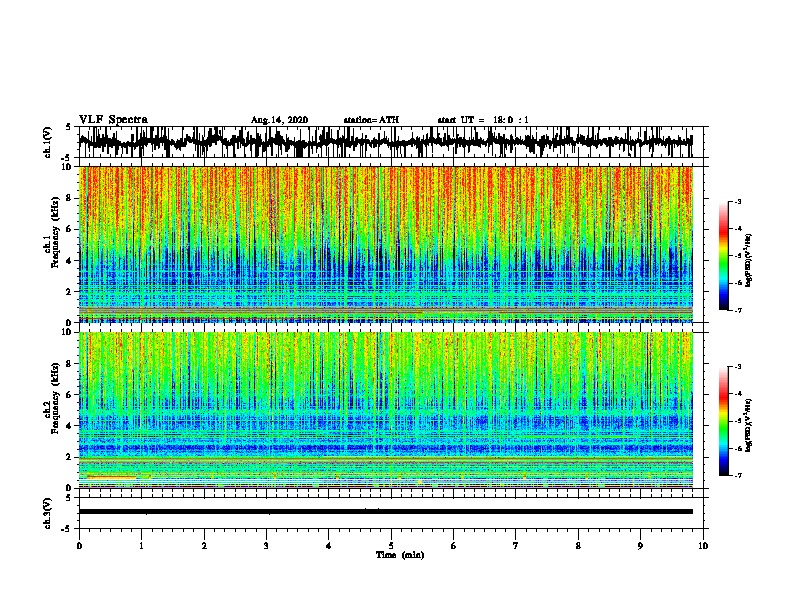Viewport: 792px width, 612px height.
Task: Click the 6 kHz tick on ch.2 frequency axis
Action: pos(69,395)
